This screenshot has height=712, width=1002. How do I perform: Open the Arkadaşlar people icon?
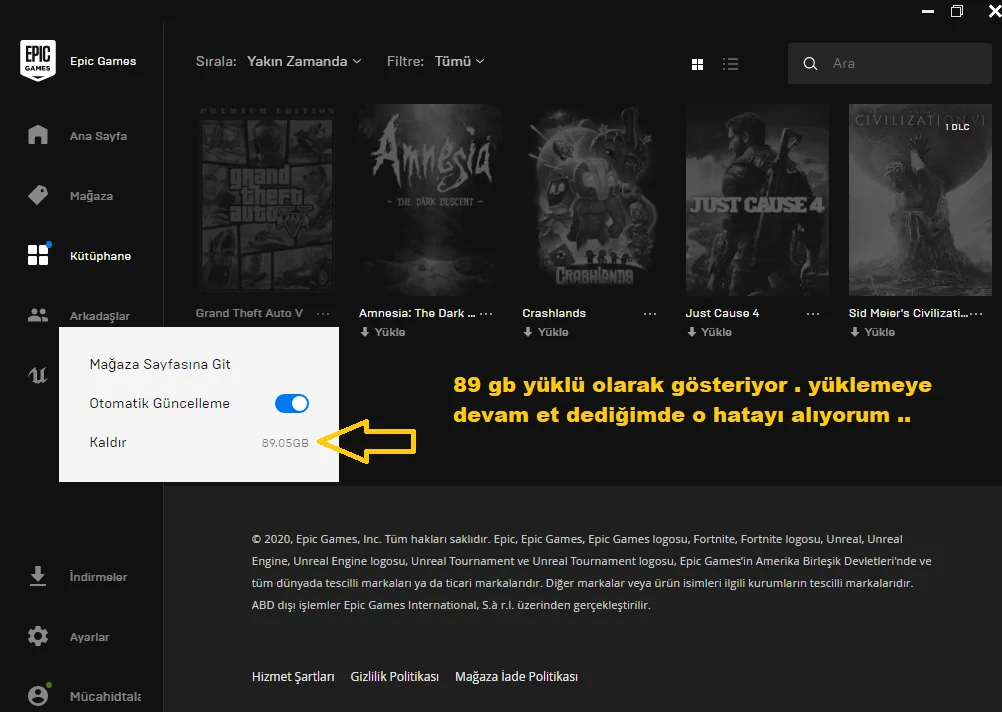click(38, 315)
